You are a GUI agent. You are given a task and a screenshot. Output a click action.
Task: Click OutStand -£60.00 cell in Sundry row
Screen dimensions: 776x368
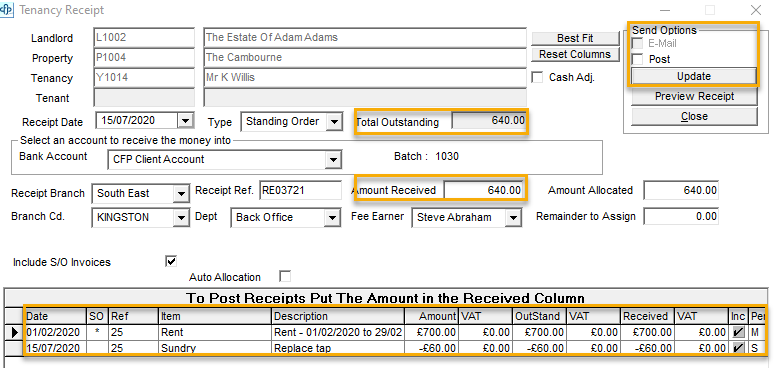539,348
